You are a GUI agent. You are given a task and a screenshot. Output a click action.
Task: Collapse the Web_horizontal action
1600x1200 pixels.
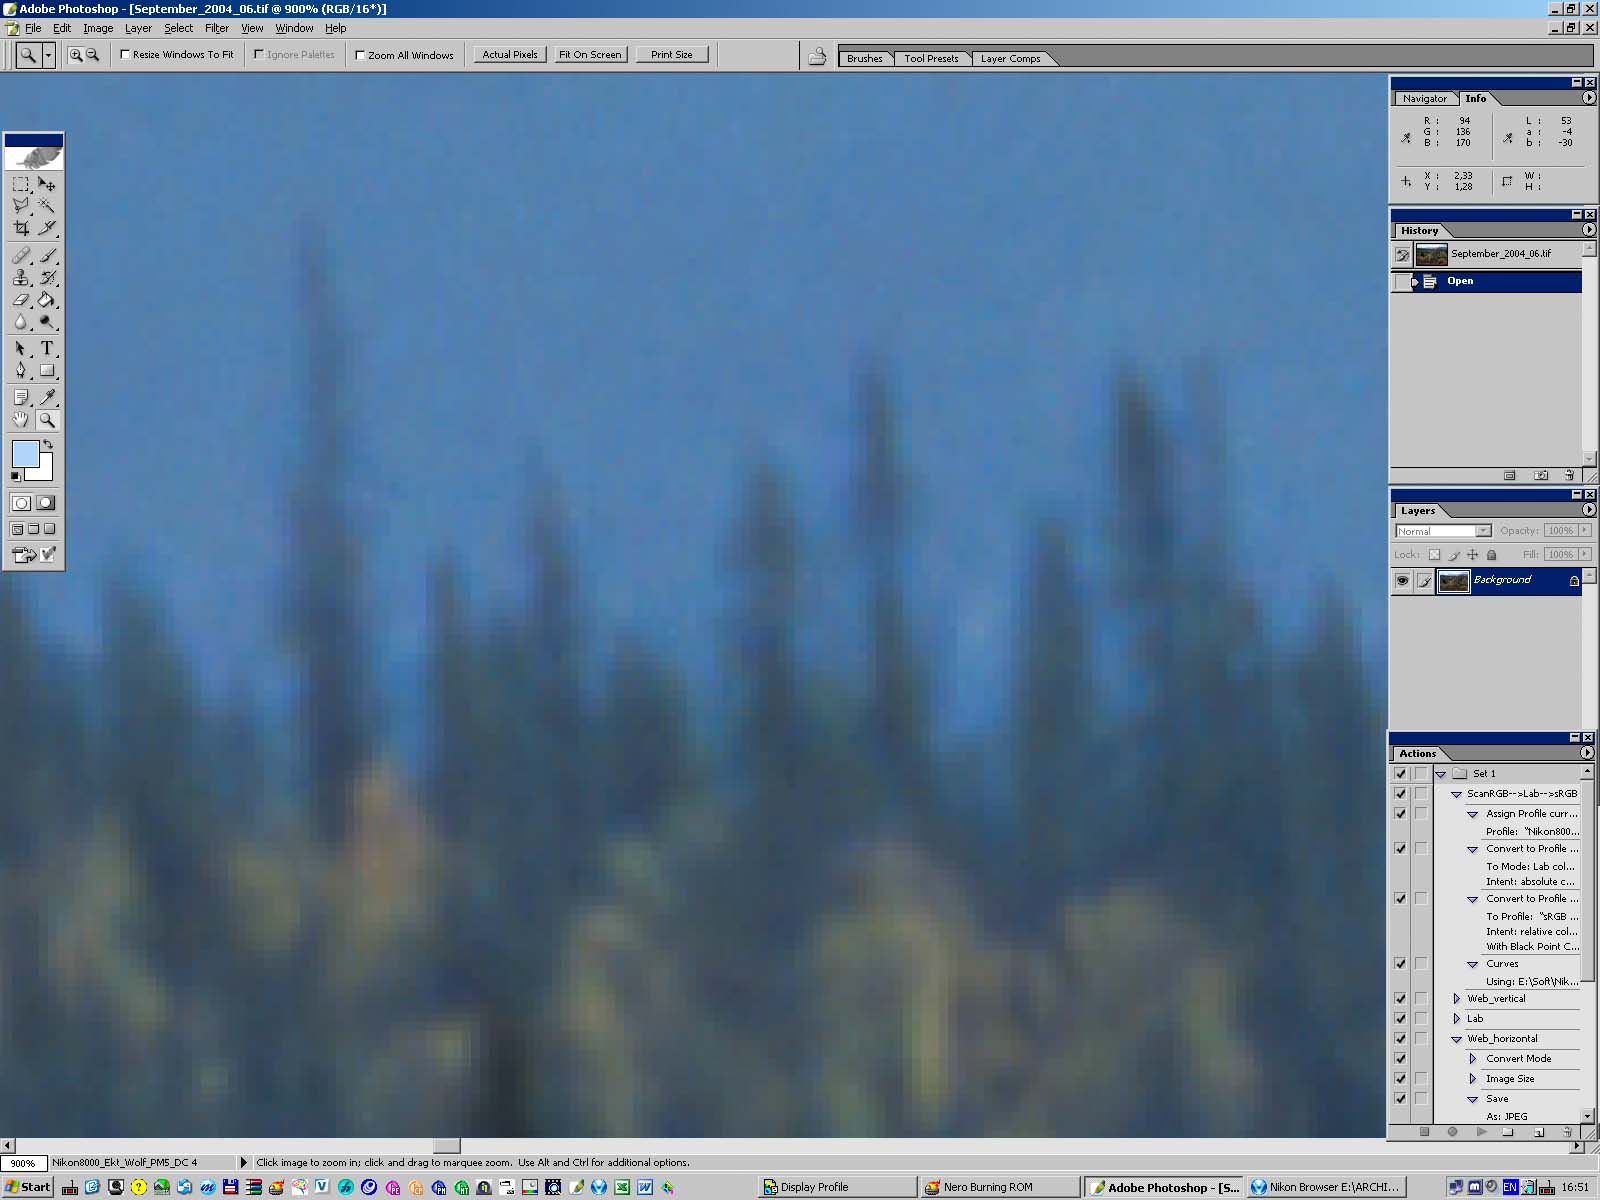click(x=1457, y=1039)
